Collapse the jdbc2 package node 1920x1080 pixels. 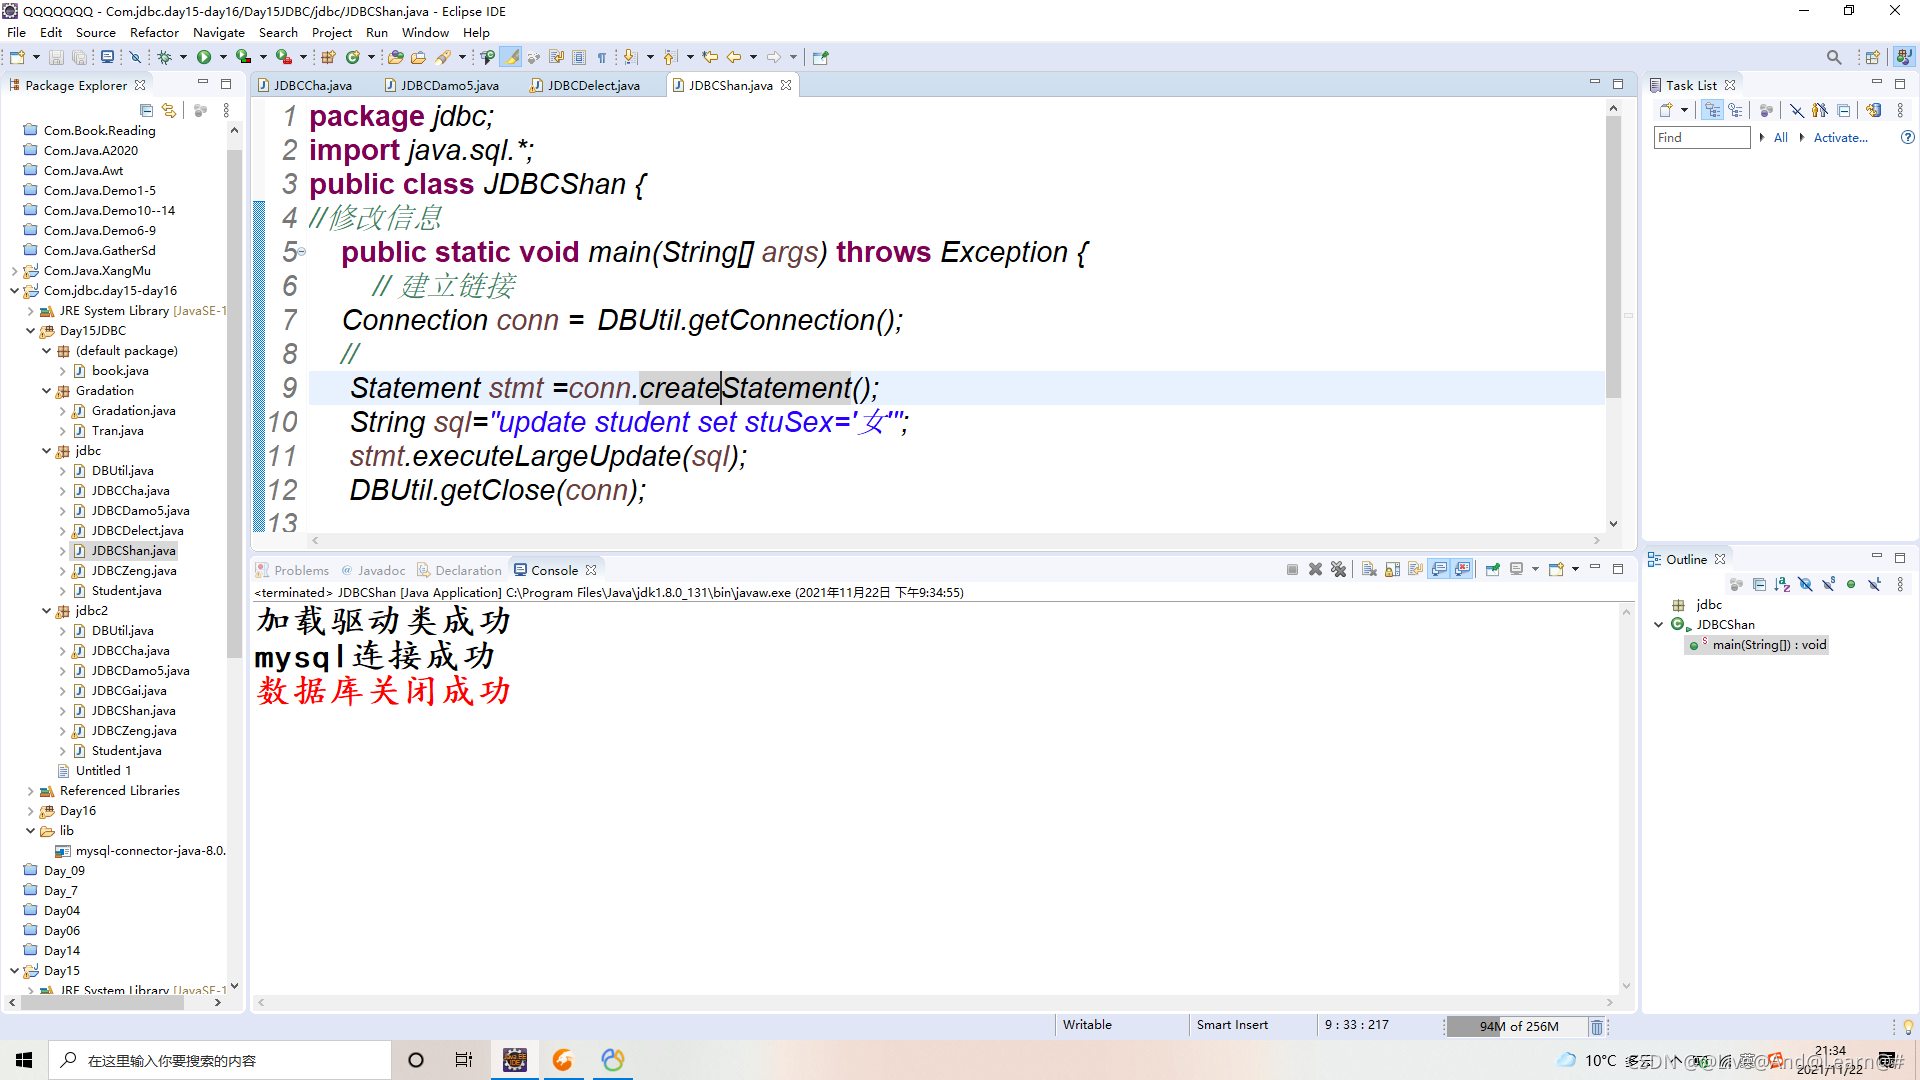coord(47,610)
